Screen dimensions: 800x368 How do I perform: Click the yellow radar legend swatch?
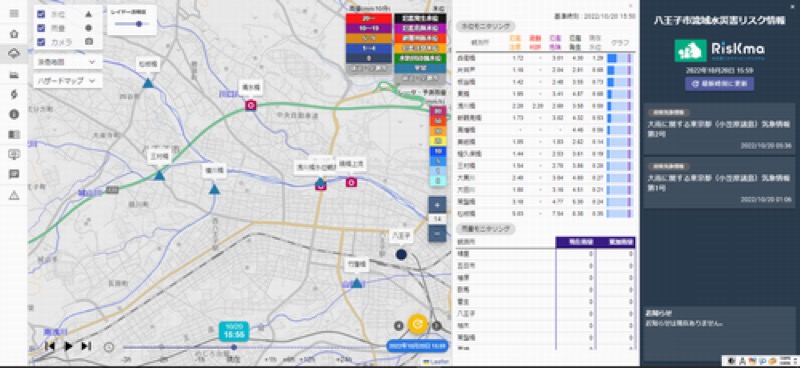point(437,141)
